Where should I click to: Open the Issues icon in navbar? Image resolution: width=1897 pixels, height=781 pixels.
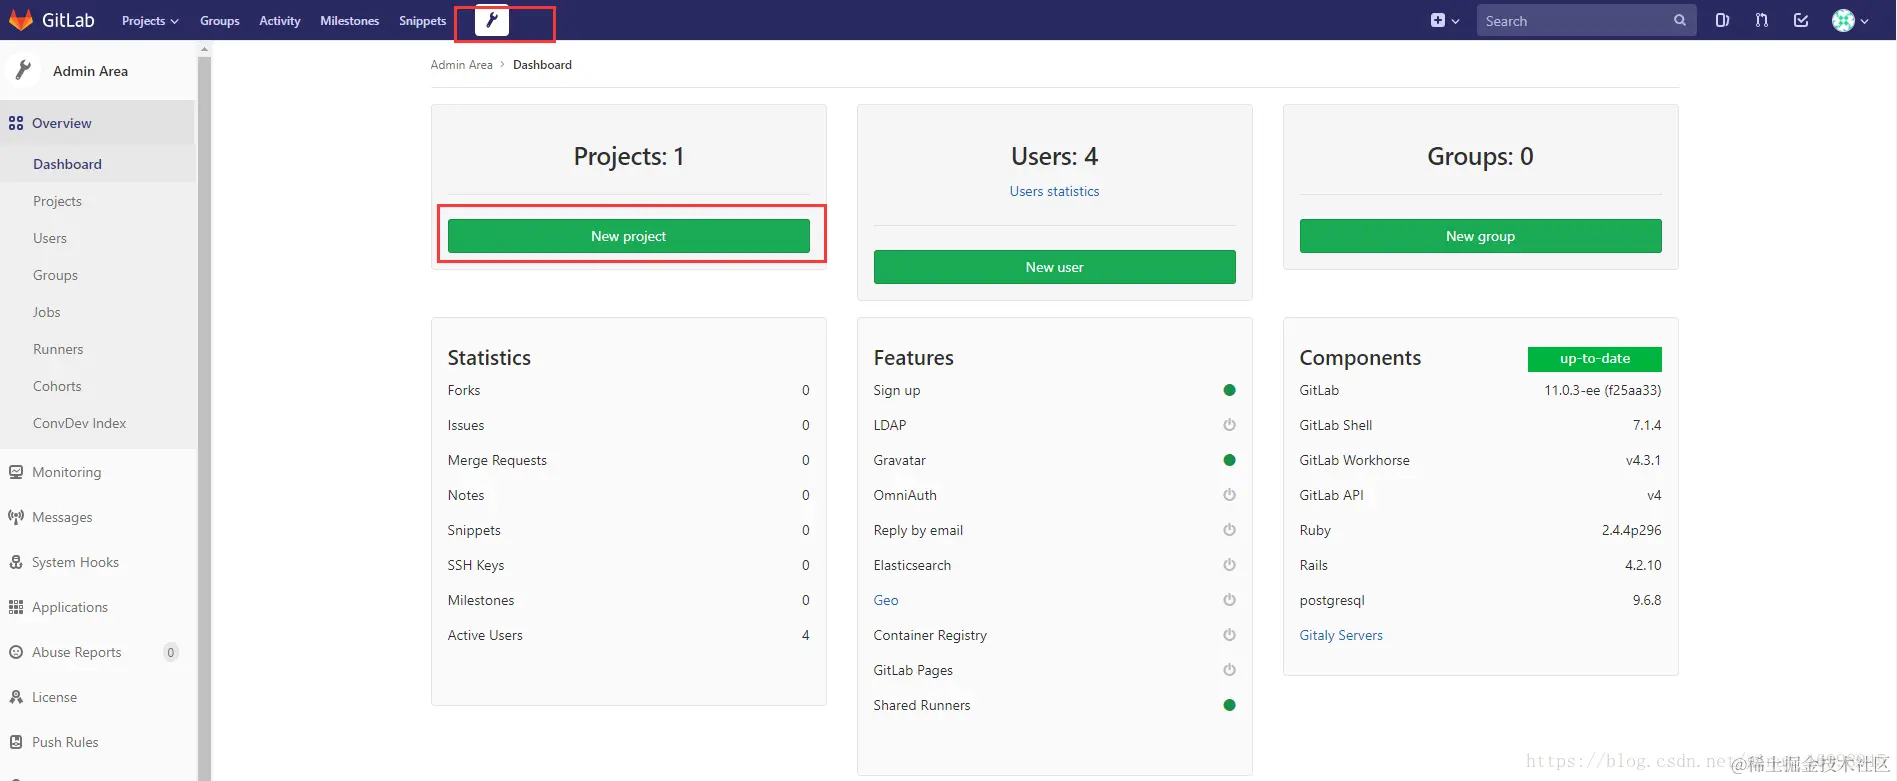[x=1722, y=20]
